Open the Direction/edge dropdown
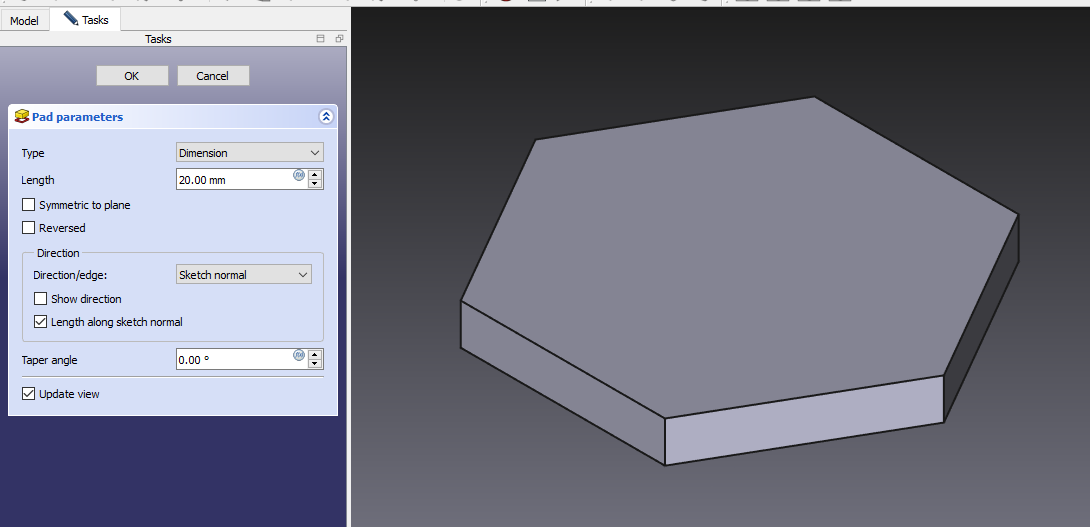 click(x=244, y=275)
